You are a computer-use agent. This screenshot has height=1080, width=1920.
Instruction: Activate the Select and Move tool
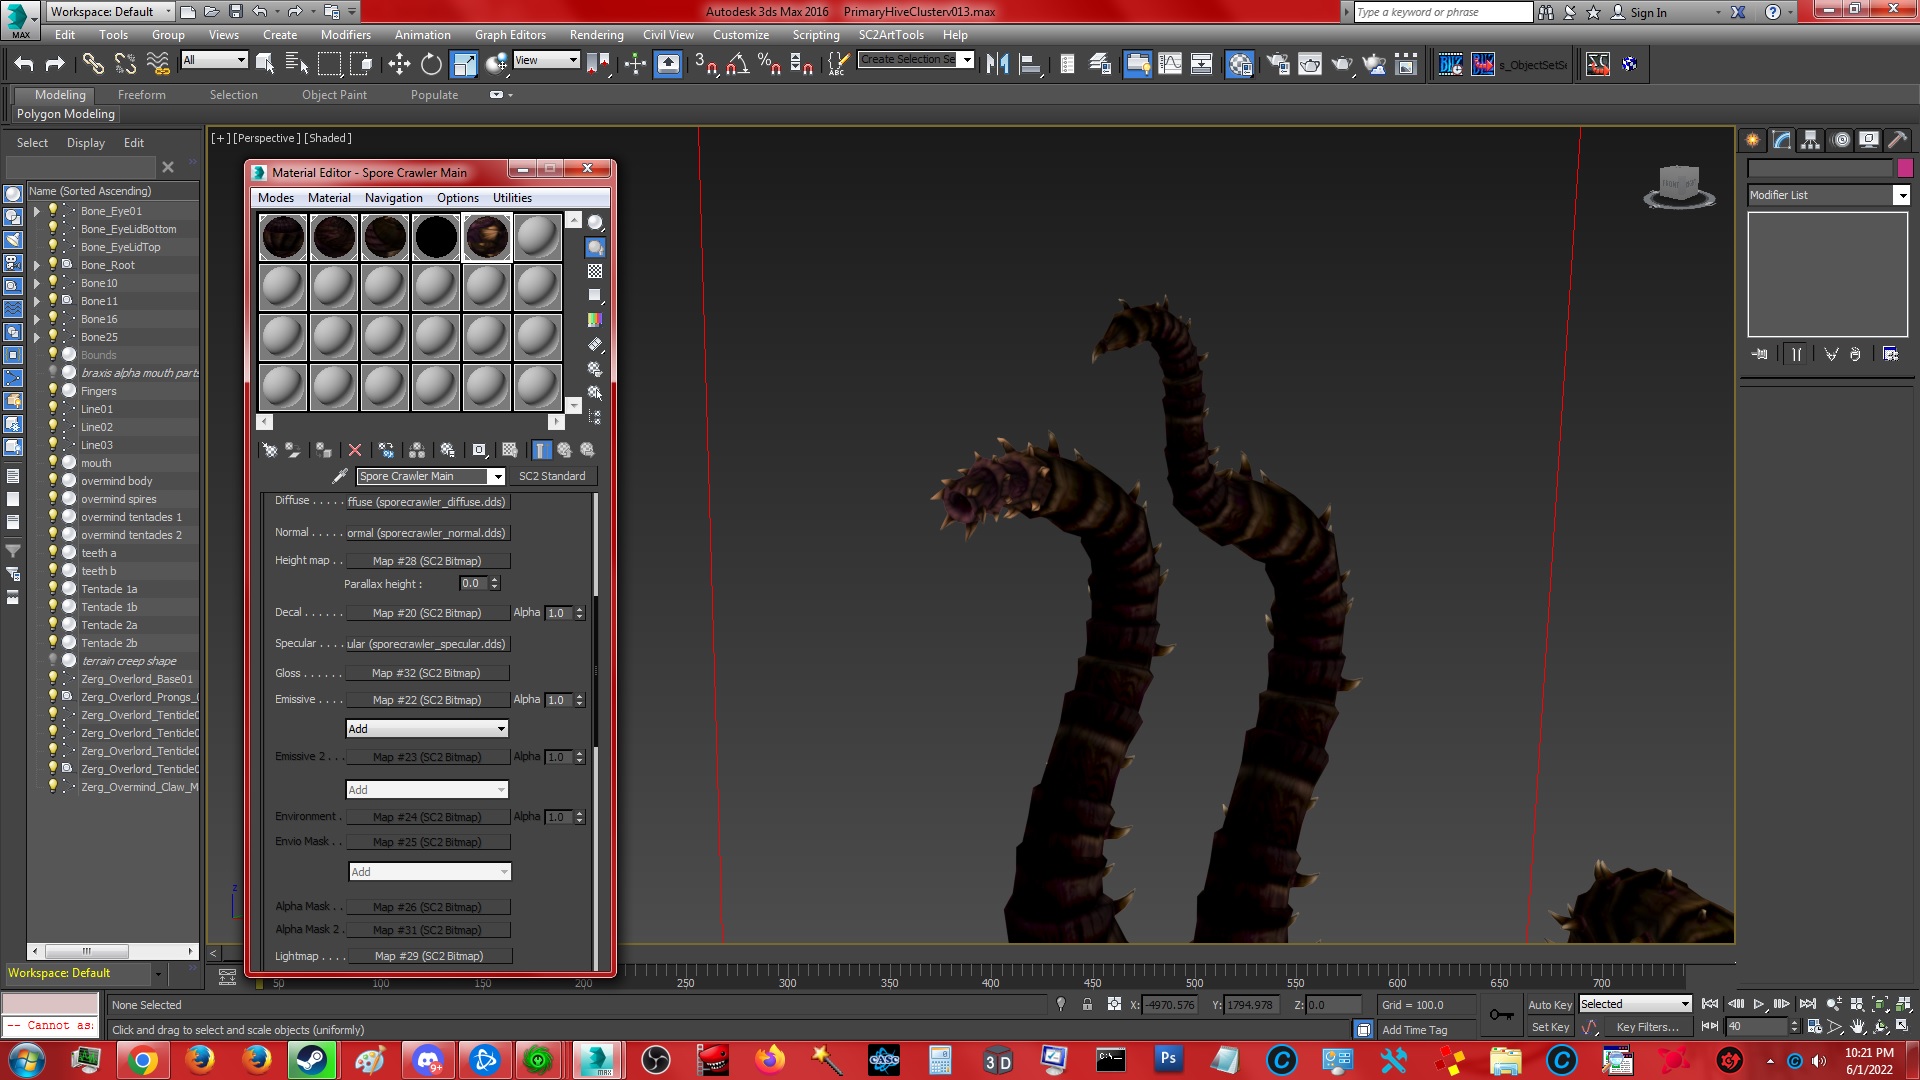point(399,64)
